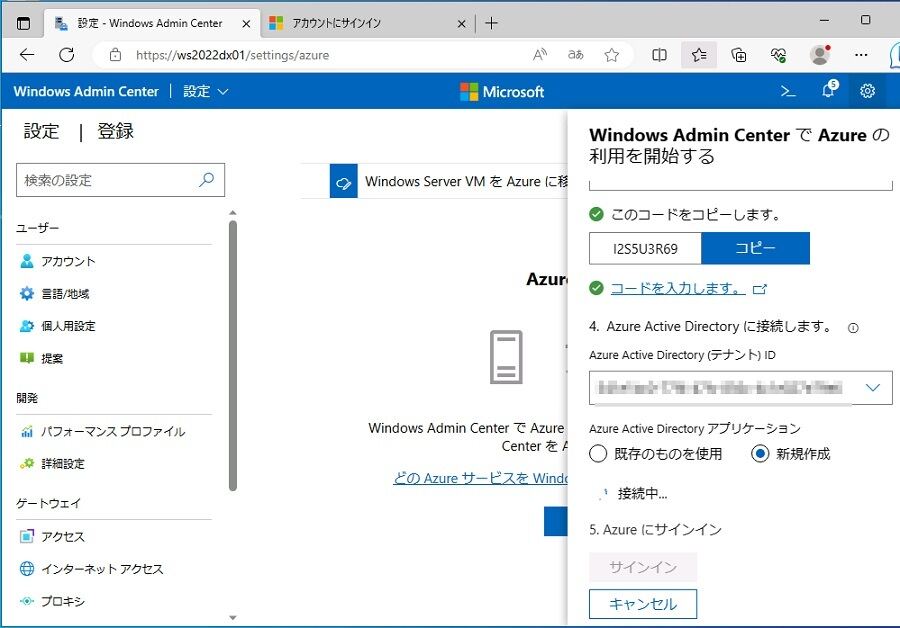Close the アカウントにサインイン tab
This screenshot has height=628, width=900.
[461, 24]
